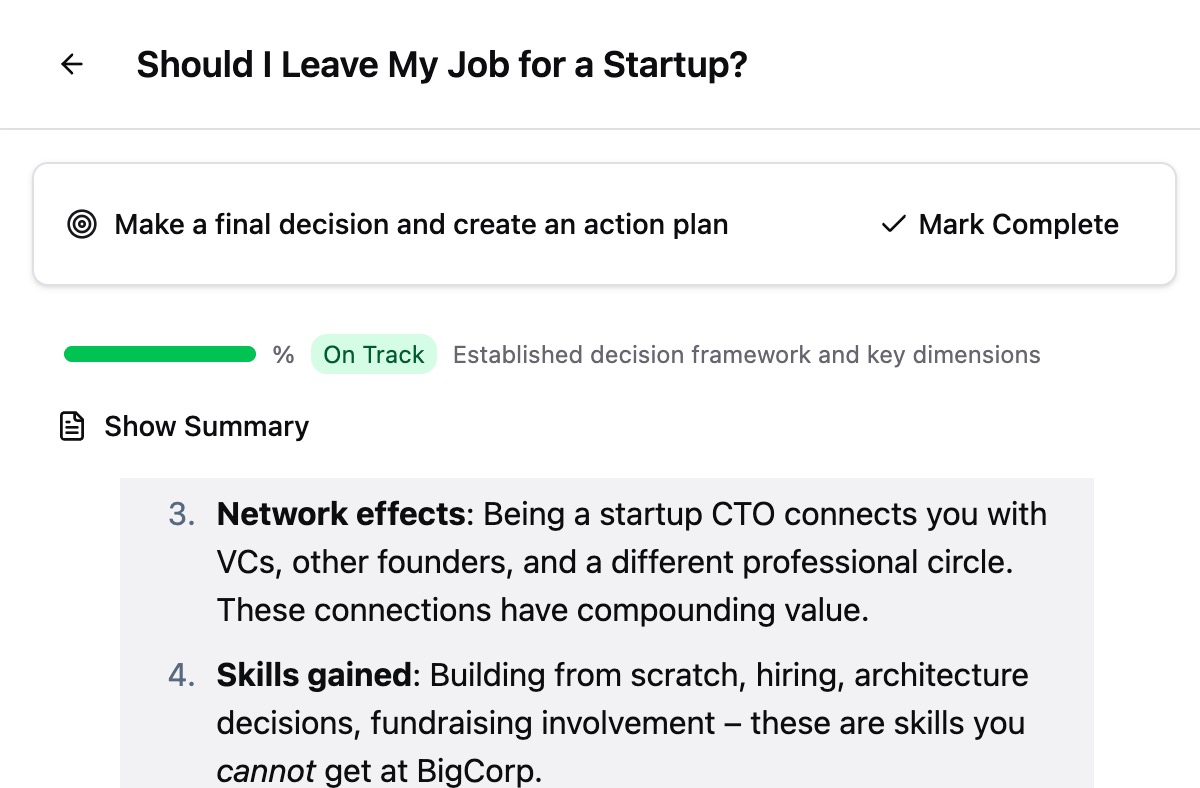Viewport: 1200px width, 788px height.
Task: Click the Established decision framework status text
Action: (746, 355)
